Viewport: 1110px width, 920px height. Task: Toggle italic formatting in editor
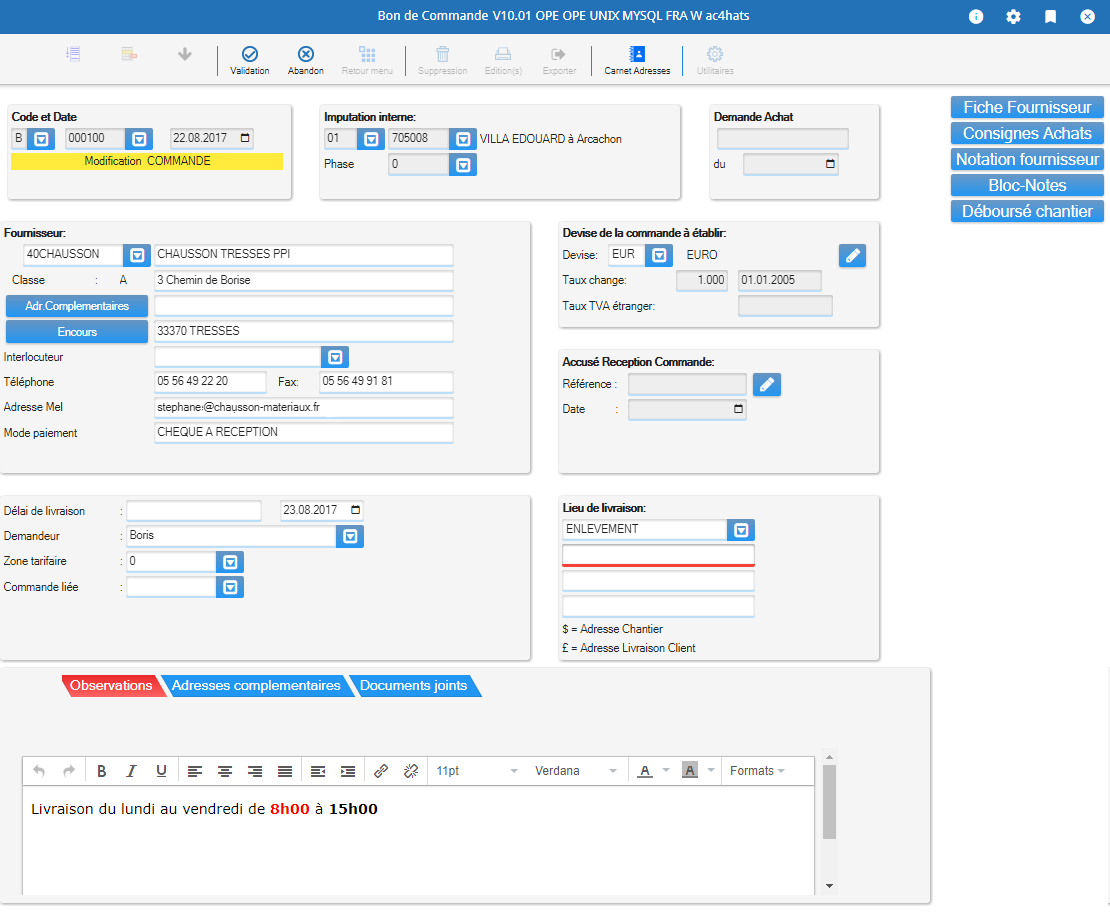[x=132, y=771]
